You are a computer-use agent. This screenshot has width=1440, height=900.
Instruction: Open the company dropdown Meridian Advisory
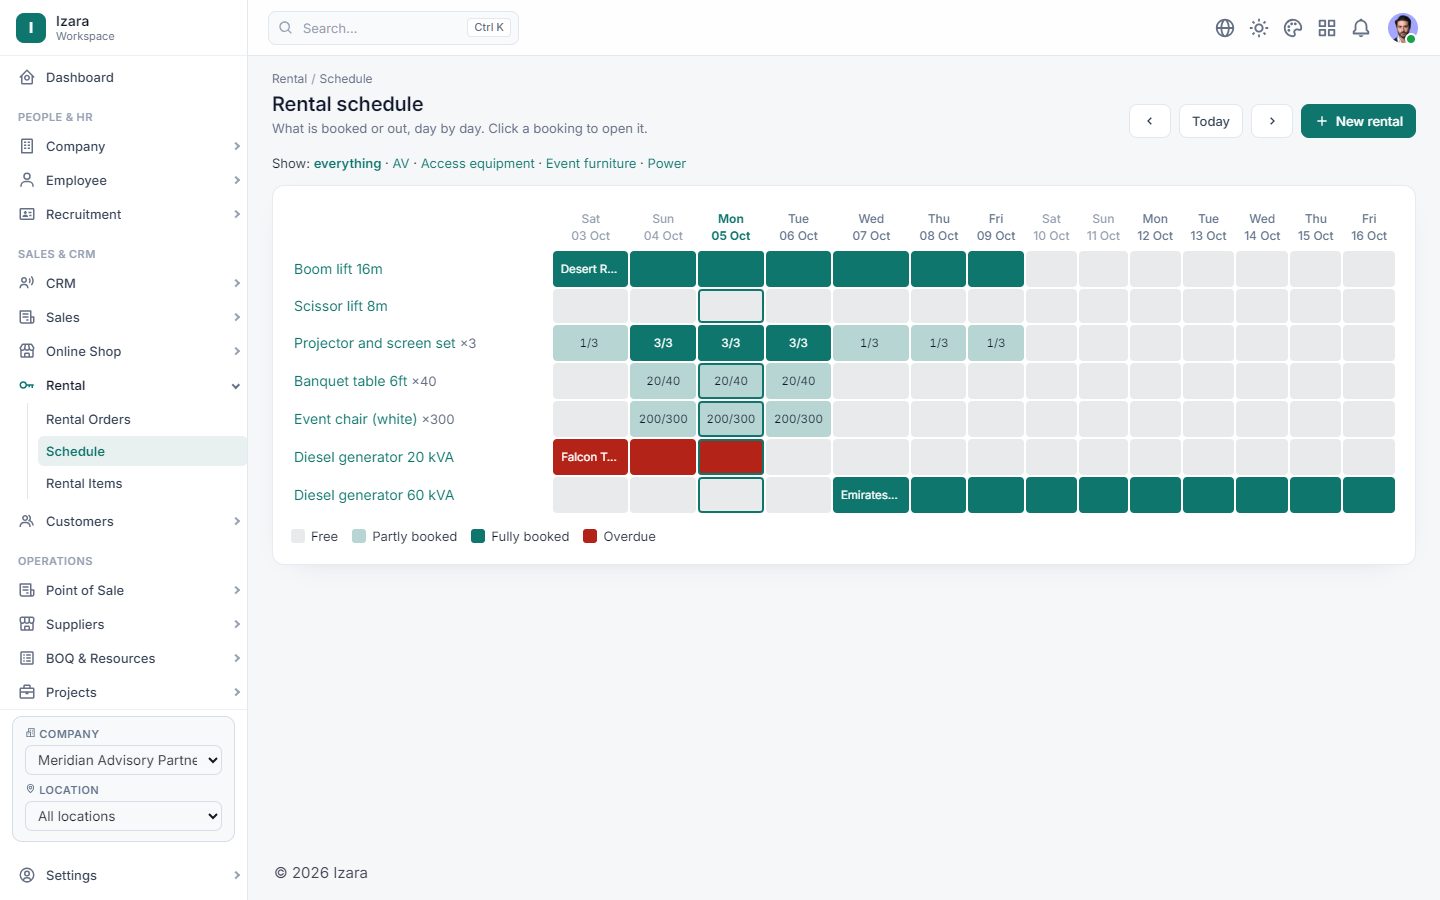(x=123, y=760)
